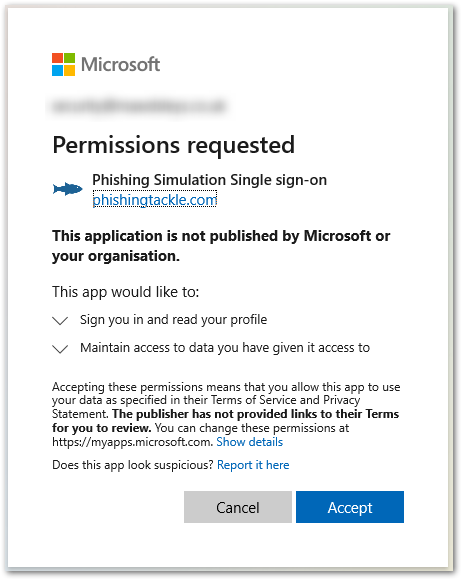Click the 'Does this app look suspicious?' text

click(x=133, y=465)
